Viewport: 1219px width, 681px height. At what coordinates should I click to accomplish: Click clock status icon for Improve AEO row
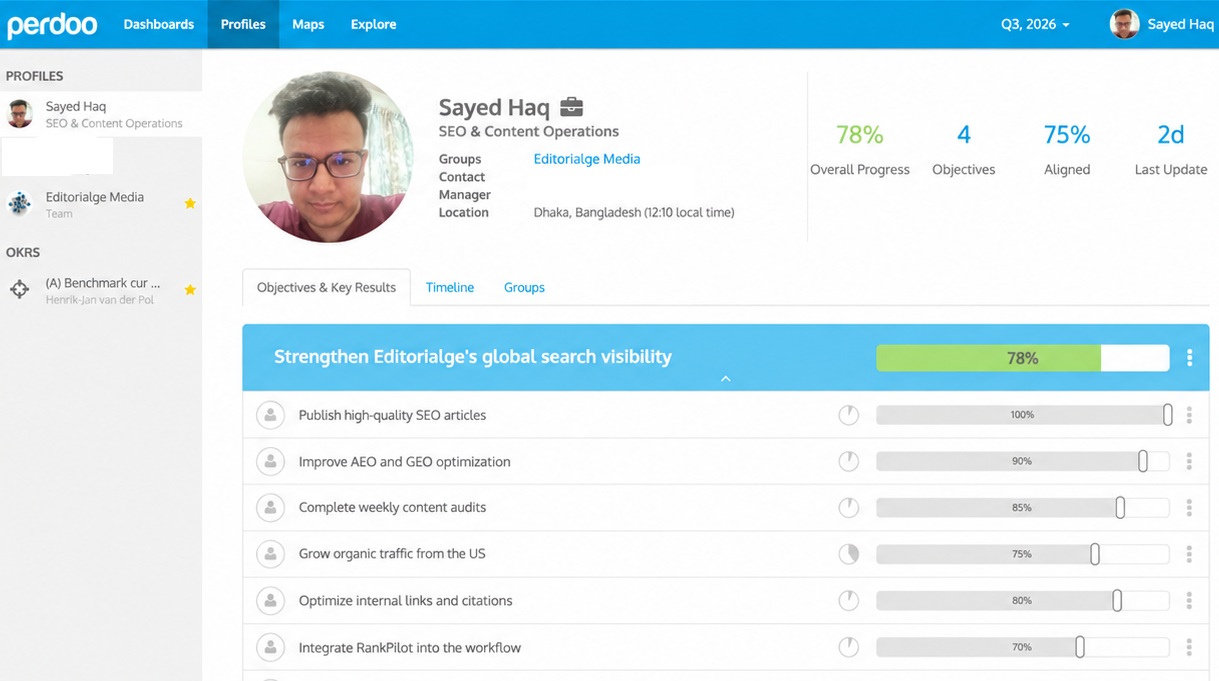tap(848, 461)
